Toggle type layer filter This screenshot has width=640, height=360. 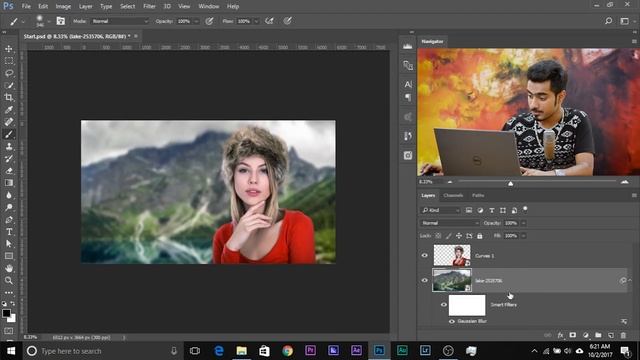[x=491, y=210]
